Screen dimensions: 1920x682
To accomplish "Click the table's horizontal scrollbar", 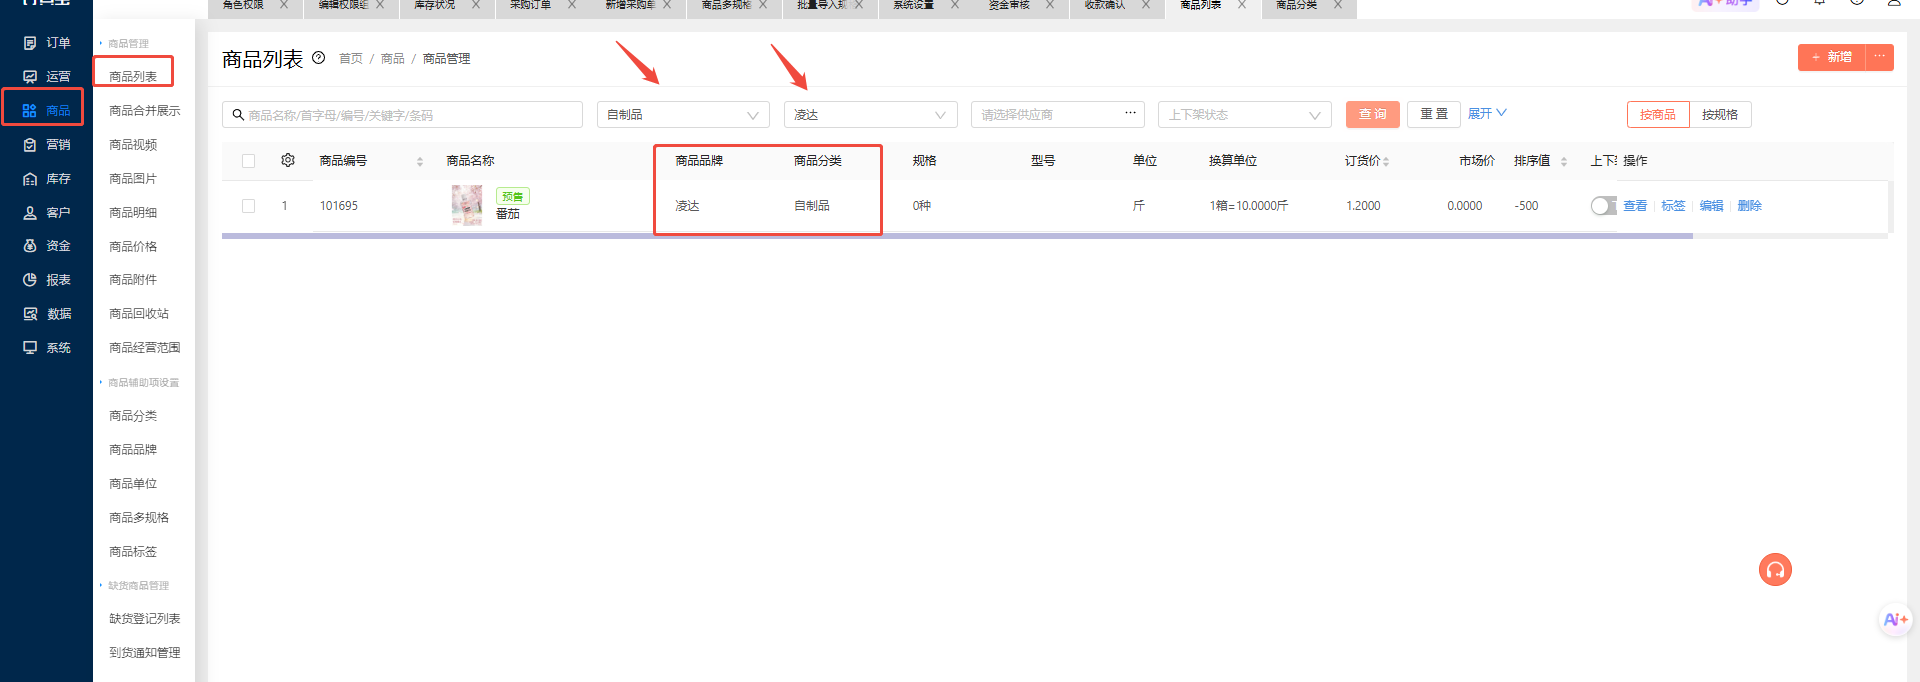I will click(x=957, y=236).
